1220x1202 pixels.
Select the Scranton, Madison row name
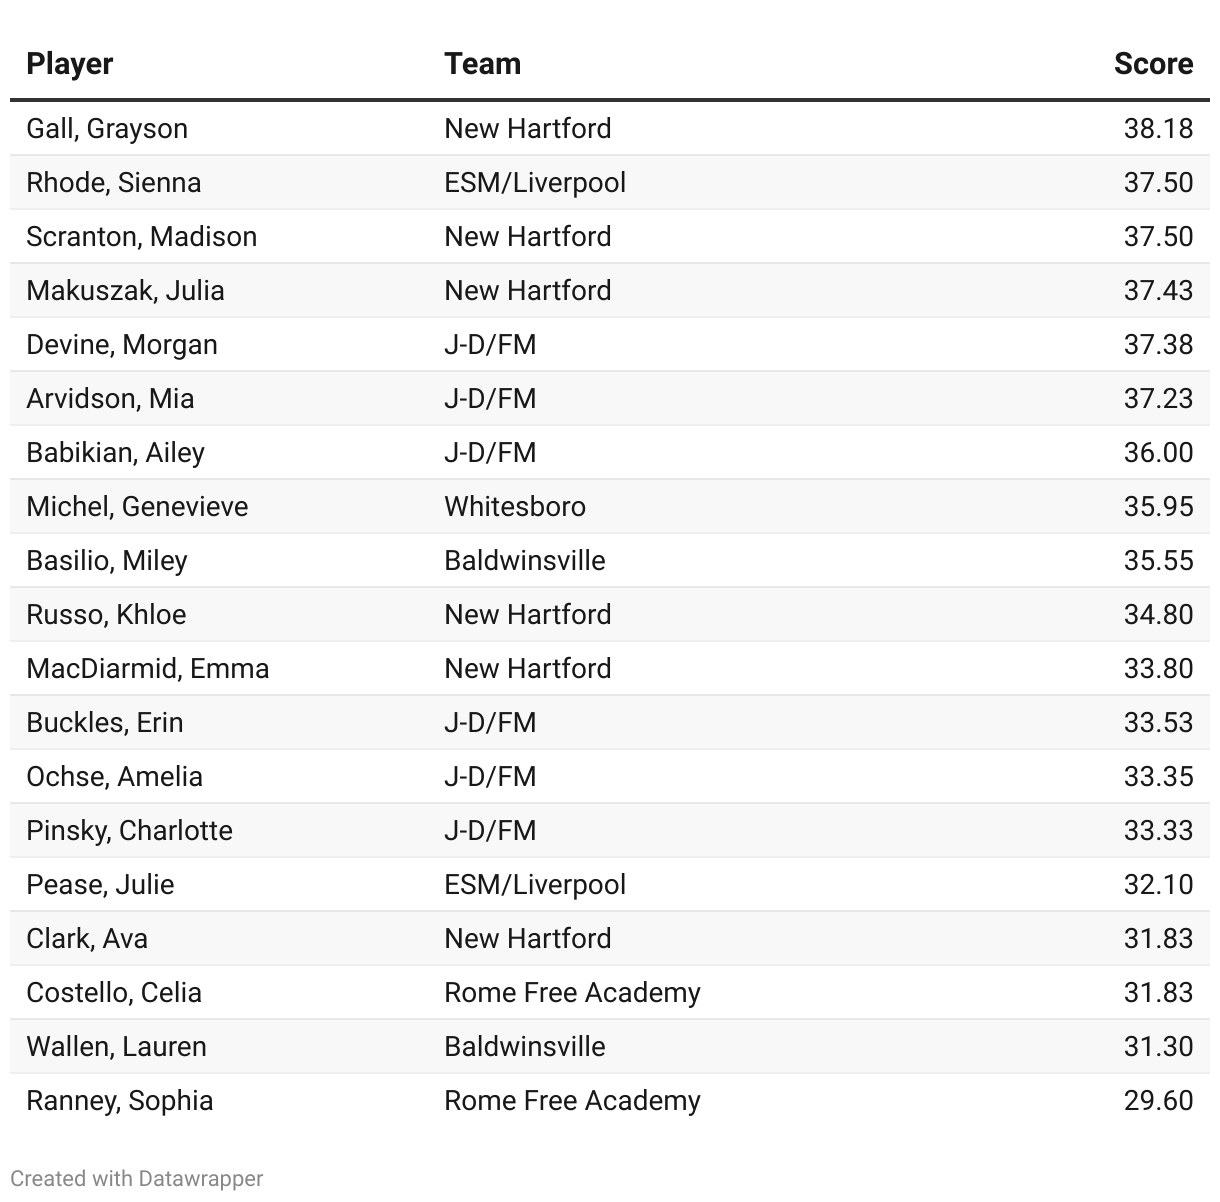142,237
